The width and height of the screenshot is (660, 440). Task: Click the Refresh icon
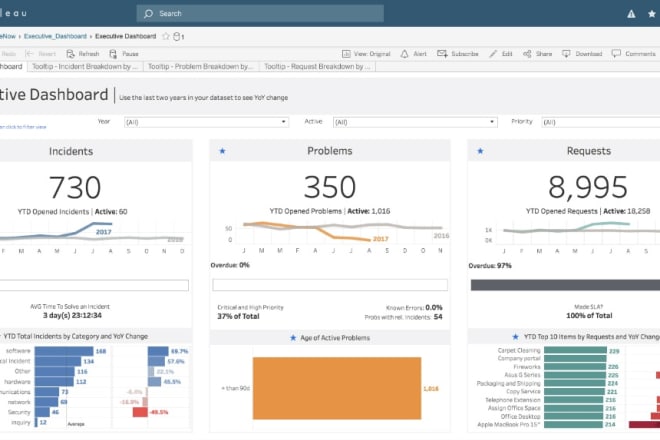[x=70, y=53]
